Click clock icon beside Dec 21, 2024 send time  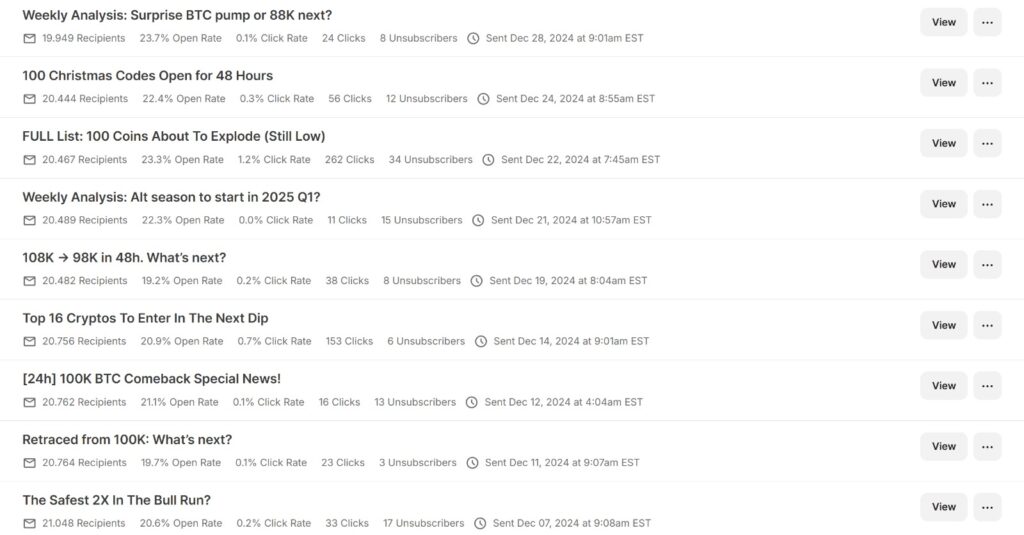point(478,220)
